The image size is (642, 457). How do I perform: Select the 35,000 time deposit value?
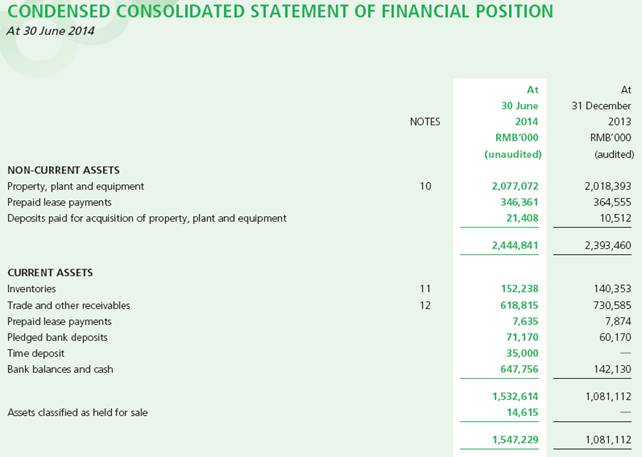coord(523,354)
